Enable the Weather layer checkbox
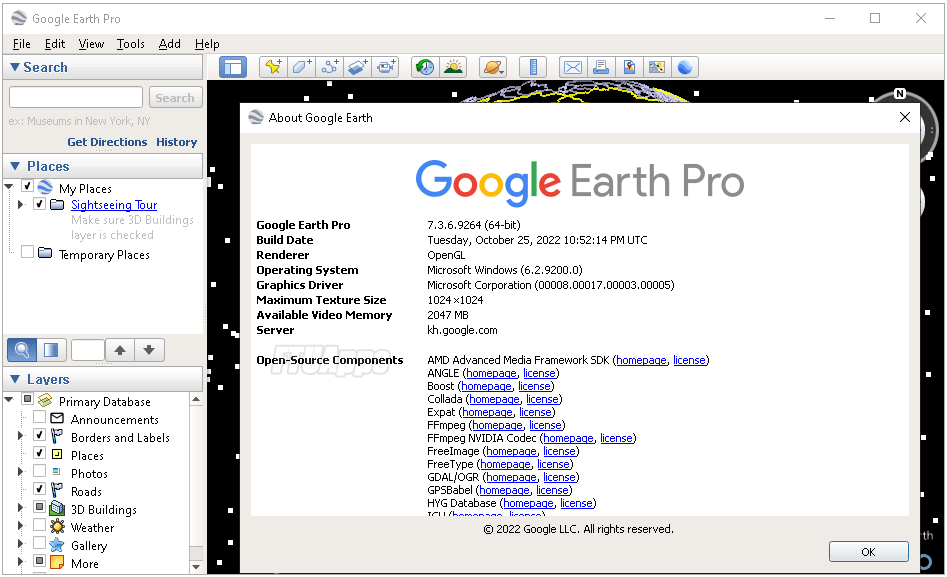This screenshot has width=947, height=577. pos(39,525)
